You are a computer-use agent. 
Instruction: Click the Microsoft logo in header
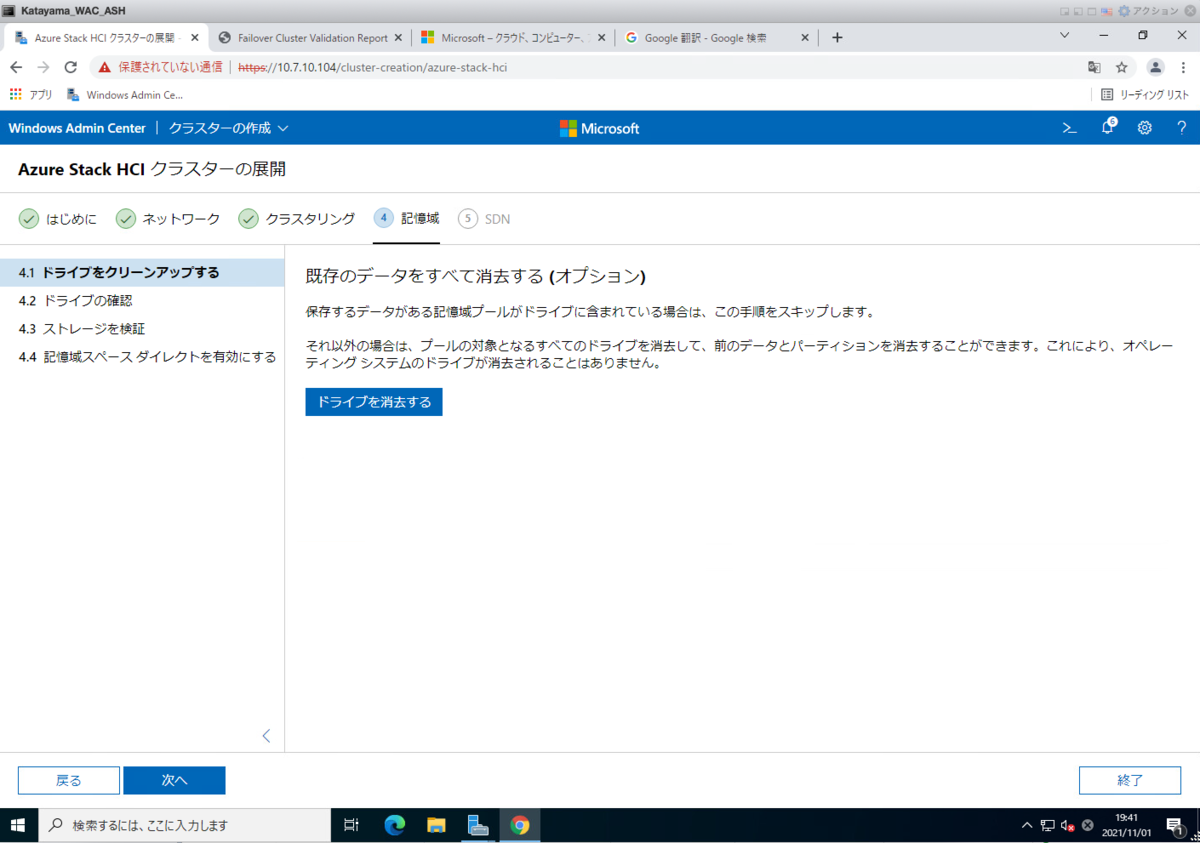click(599, 128)
